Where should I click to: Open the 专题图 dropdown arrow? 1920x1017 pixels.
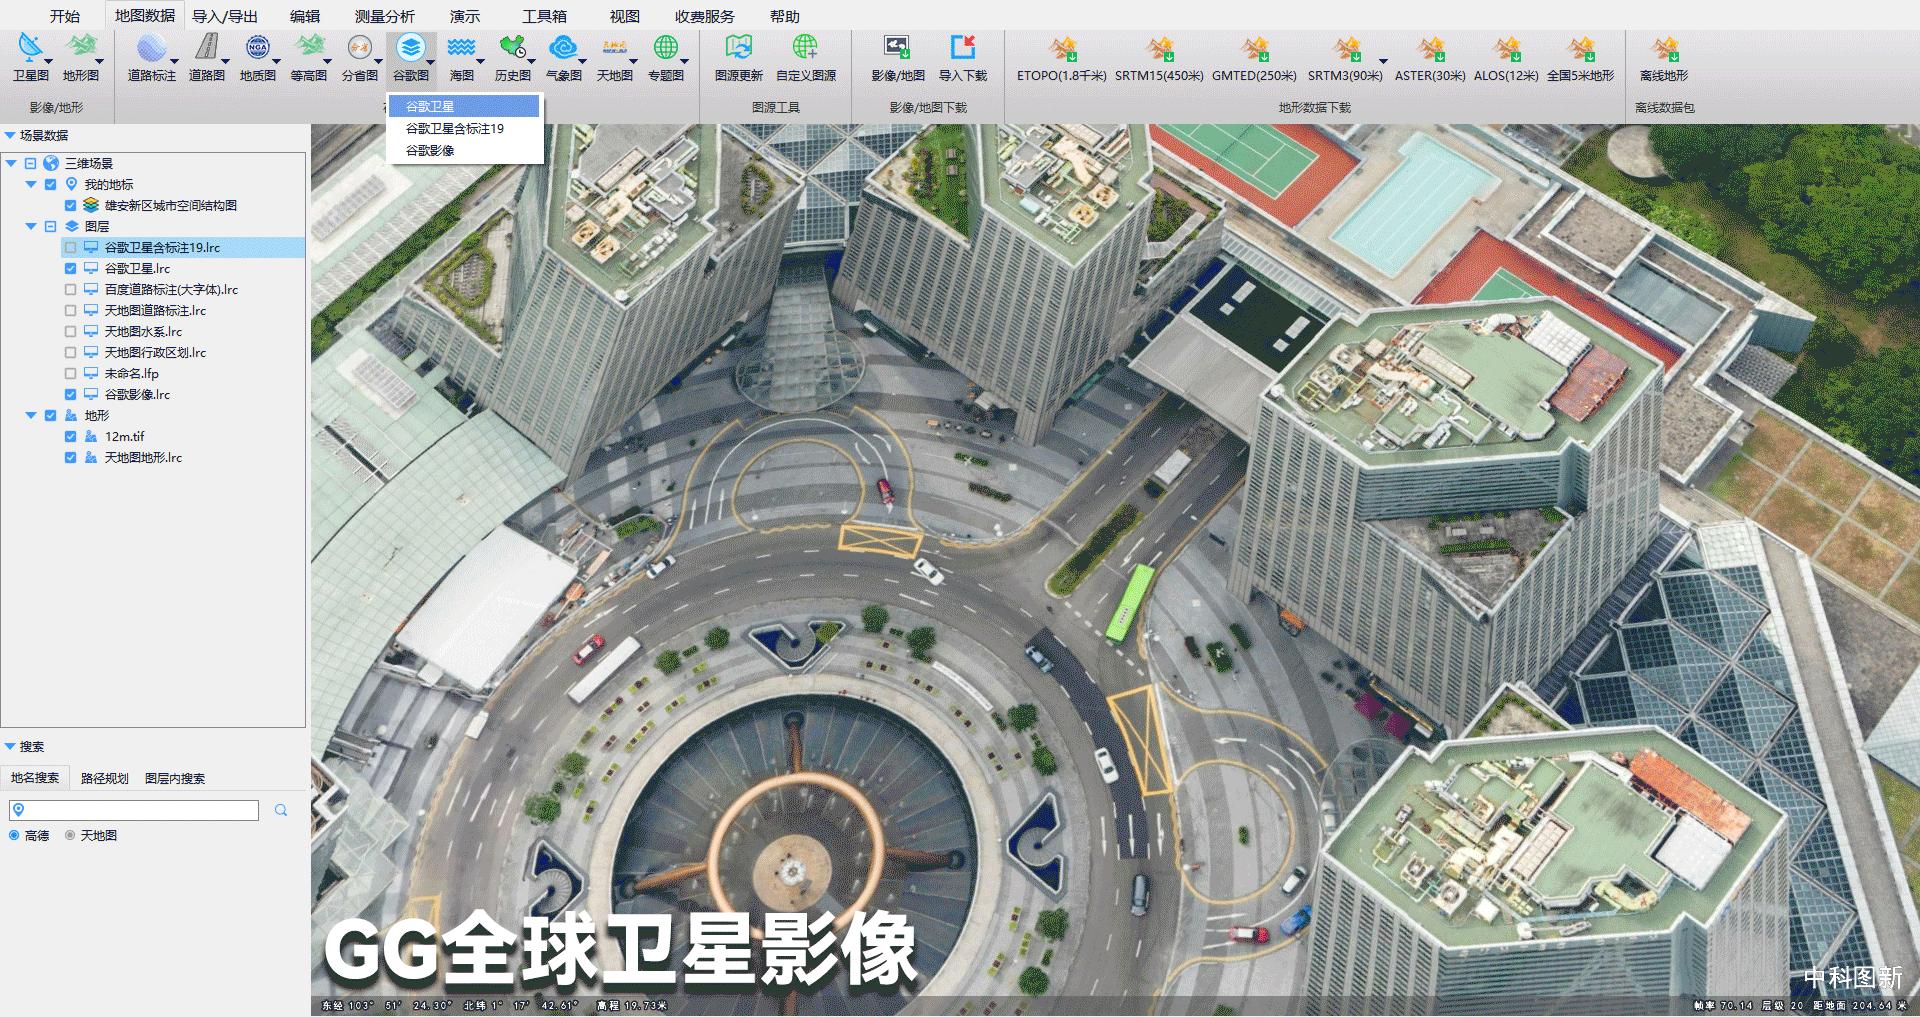tap(684, 61)
